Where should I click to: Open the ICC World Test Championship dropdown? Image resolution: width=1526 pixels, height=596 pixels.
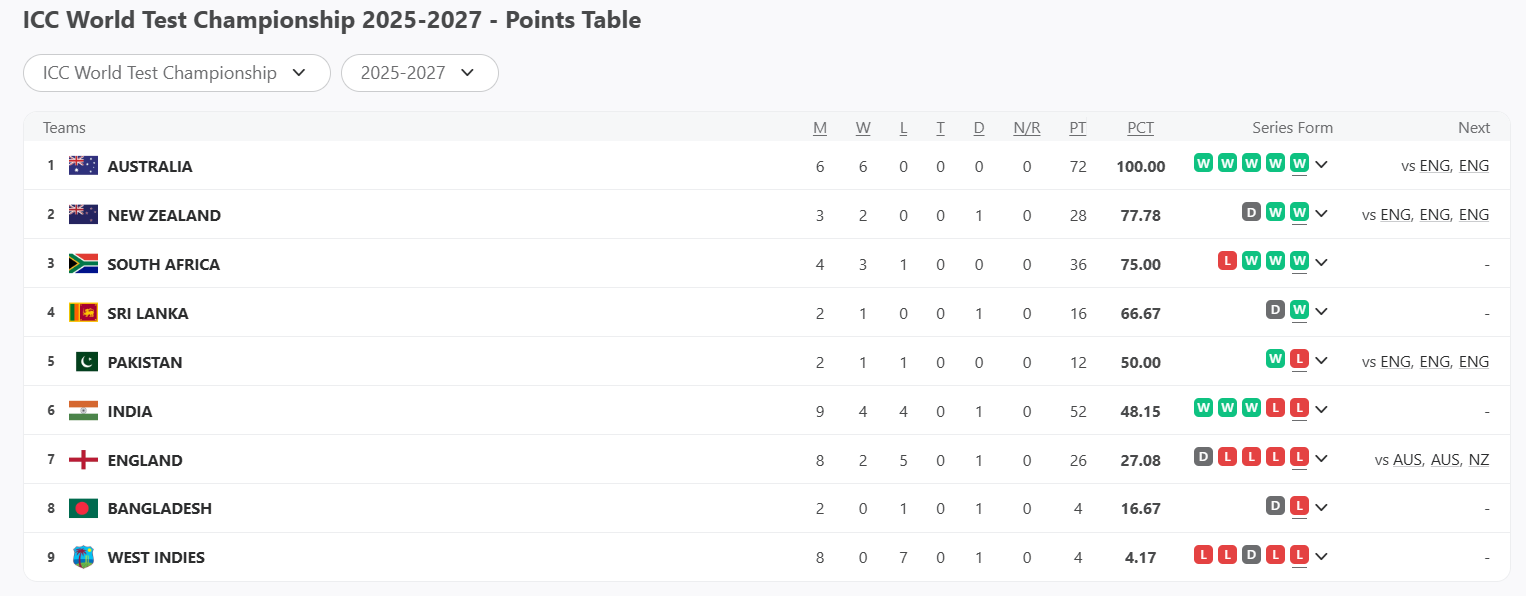tap(176, 73)
